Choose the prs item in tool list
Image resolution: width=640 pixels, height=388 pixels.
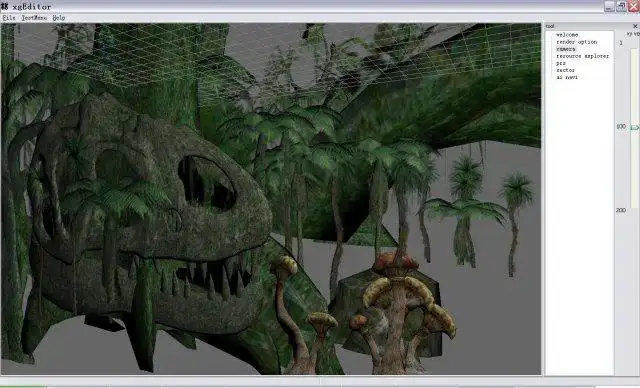[x=561, y=63]
